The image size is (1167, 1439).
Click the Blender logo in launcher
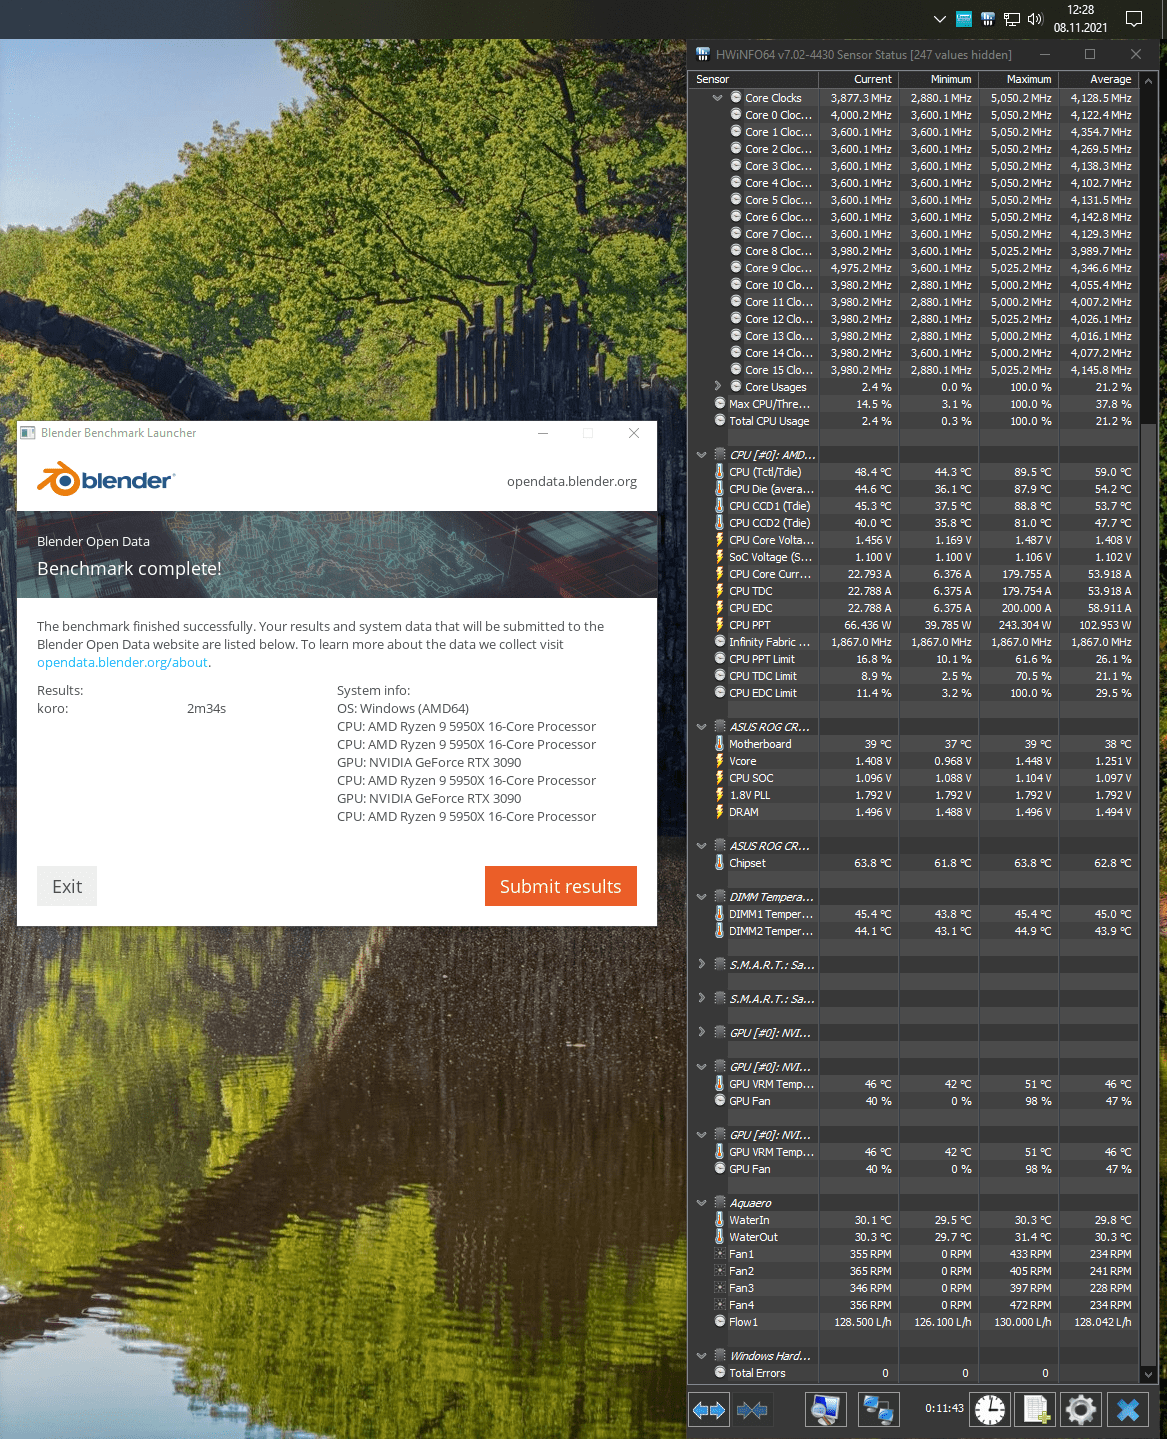click(105, 480)
